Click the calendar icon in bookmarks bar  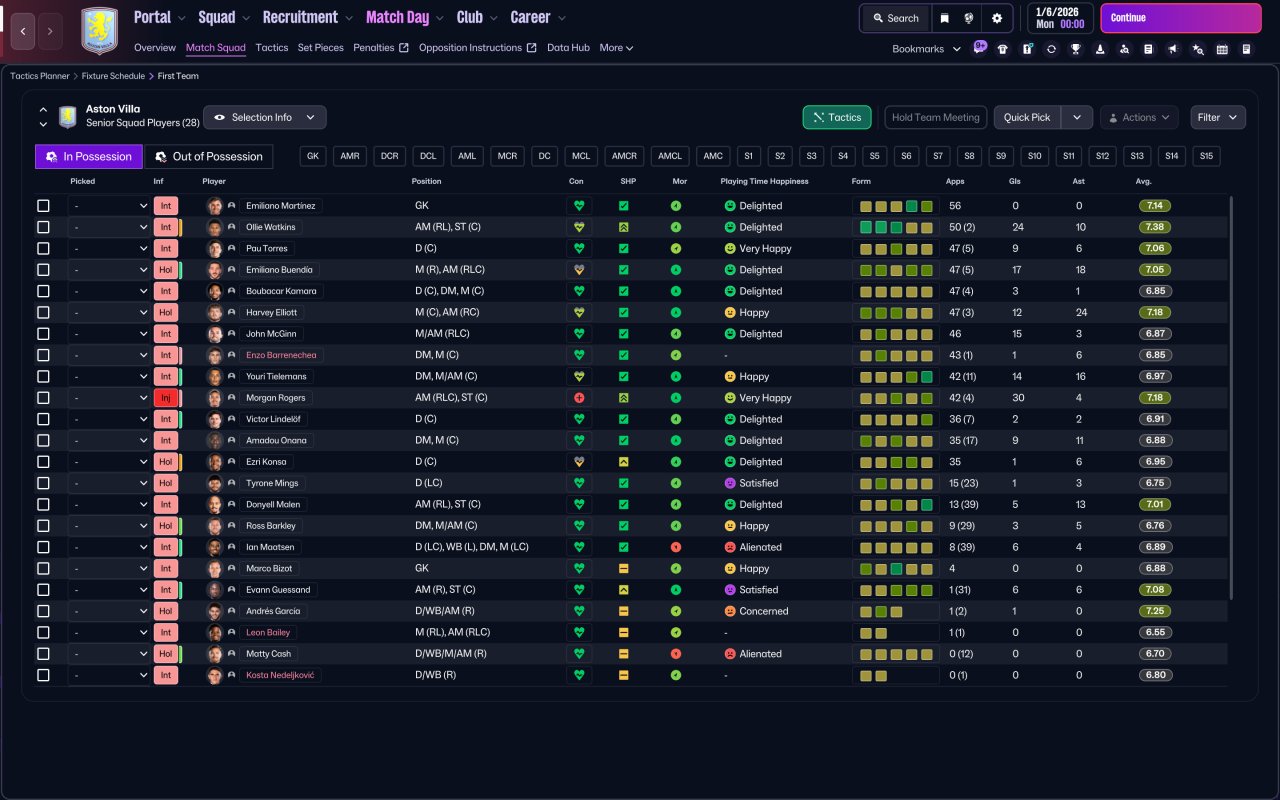tap(1222, 49)
